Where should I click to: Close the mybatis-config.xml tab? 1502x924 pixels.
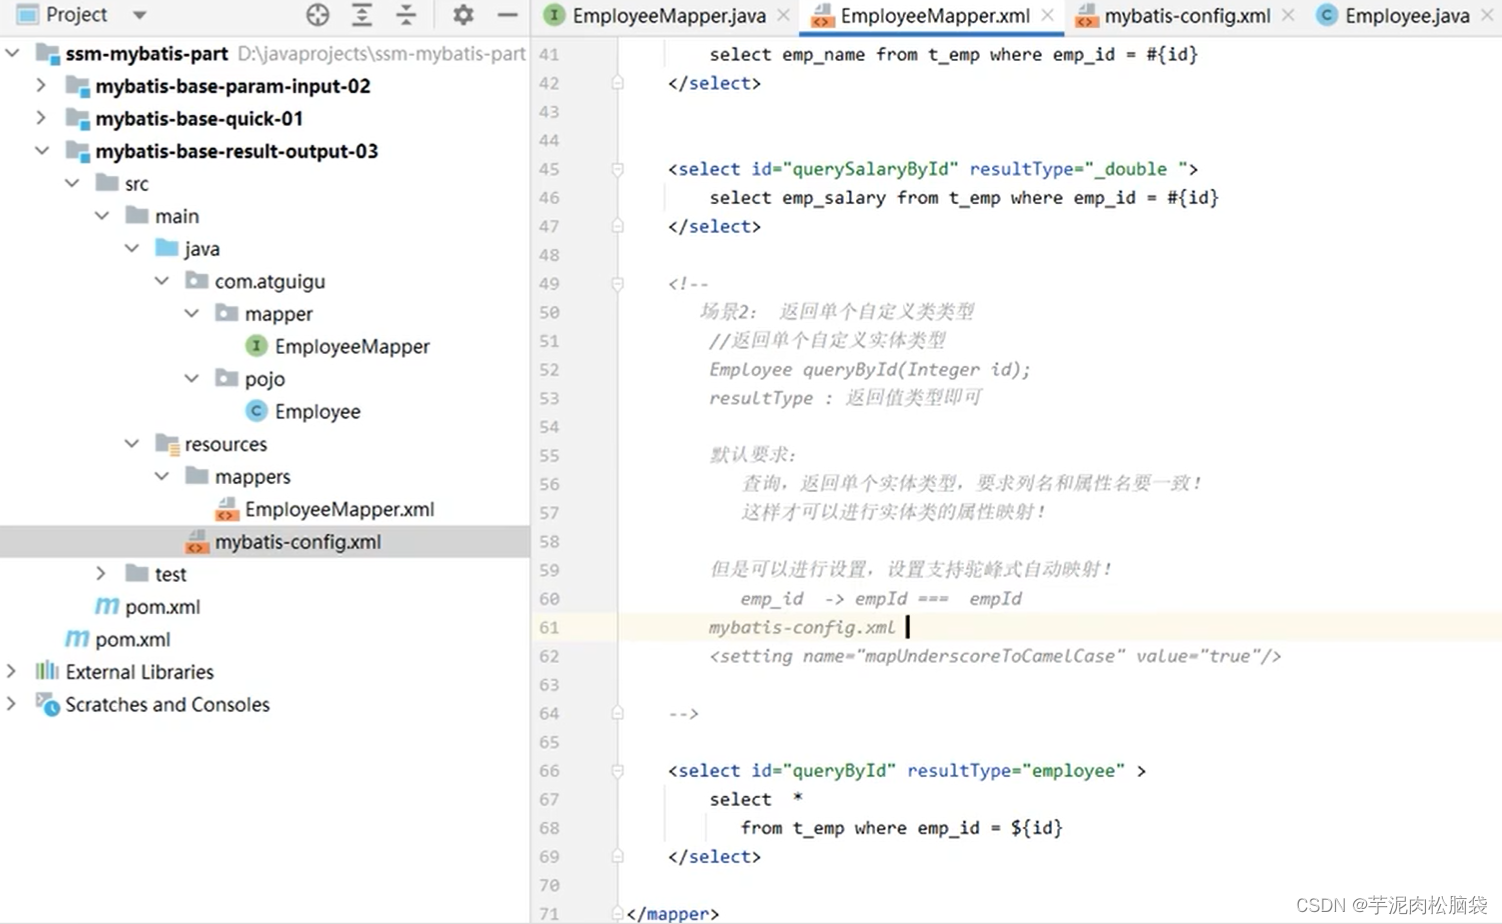tap(1288, 15)
